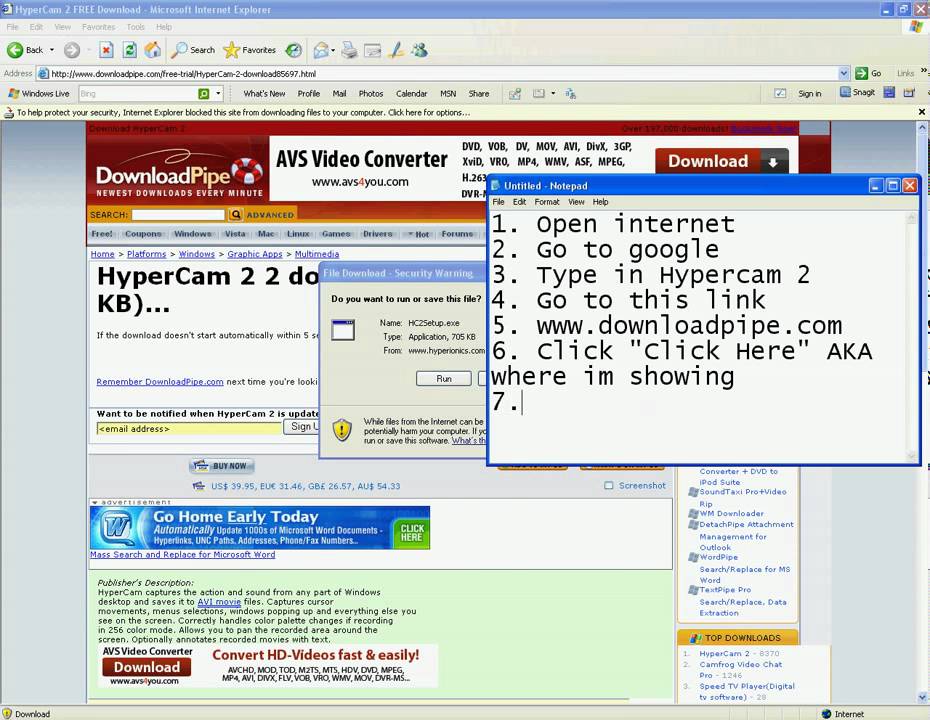Close the information bar with X

tap(922, 111)
